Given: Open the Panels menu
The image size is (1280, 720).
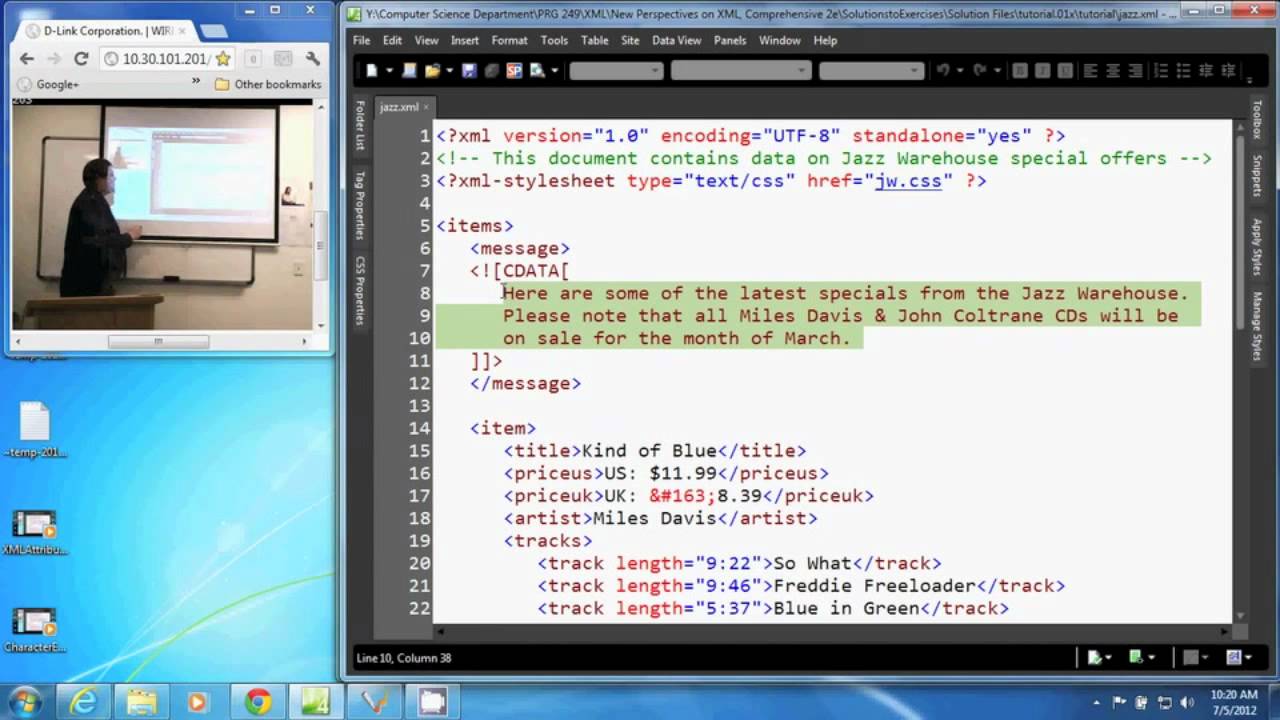Looking at the screenshot, I should pos(730,40).
